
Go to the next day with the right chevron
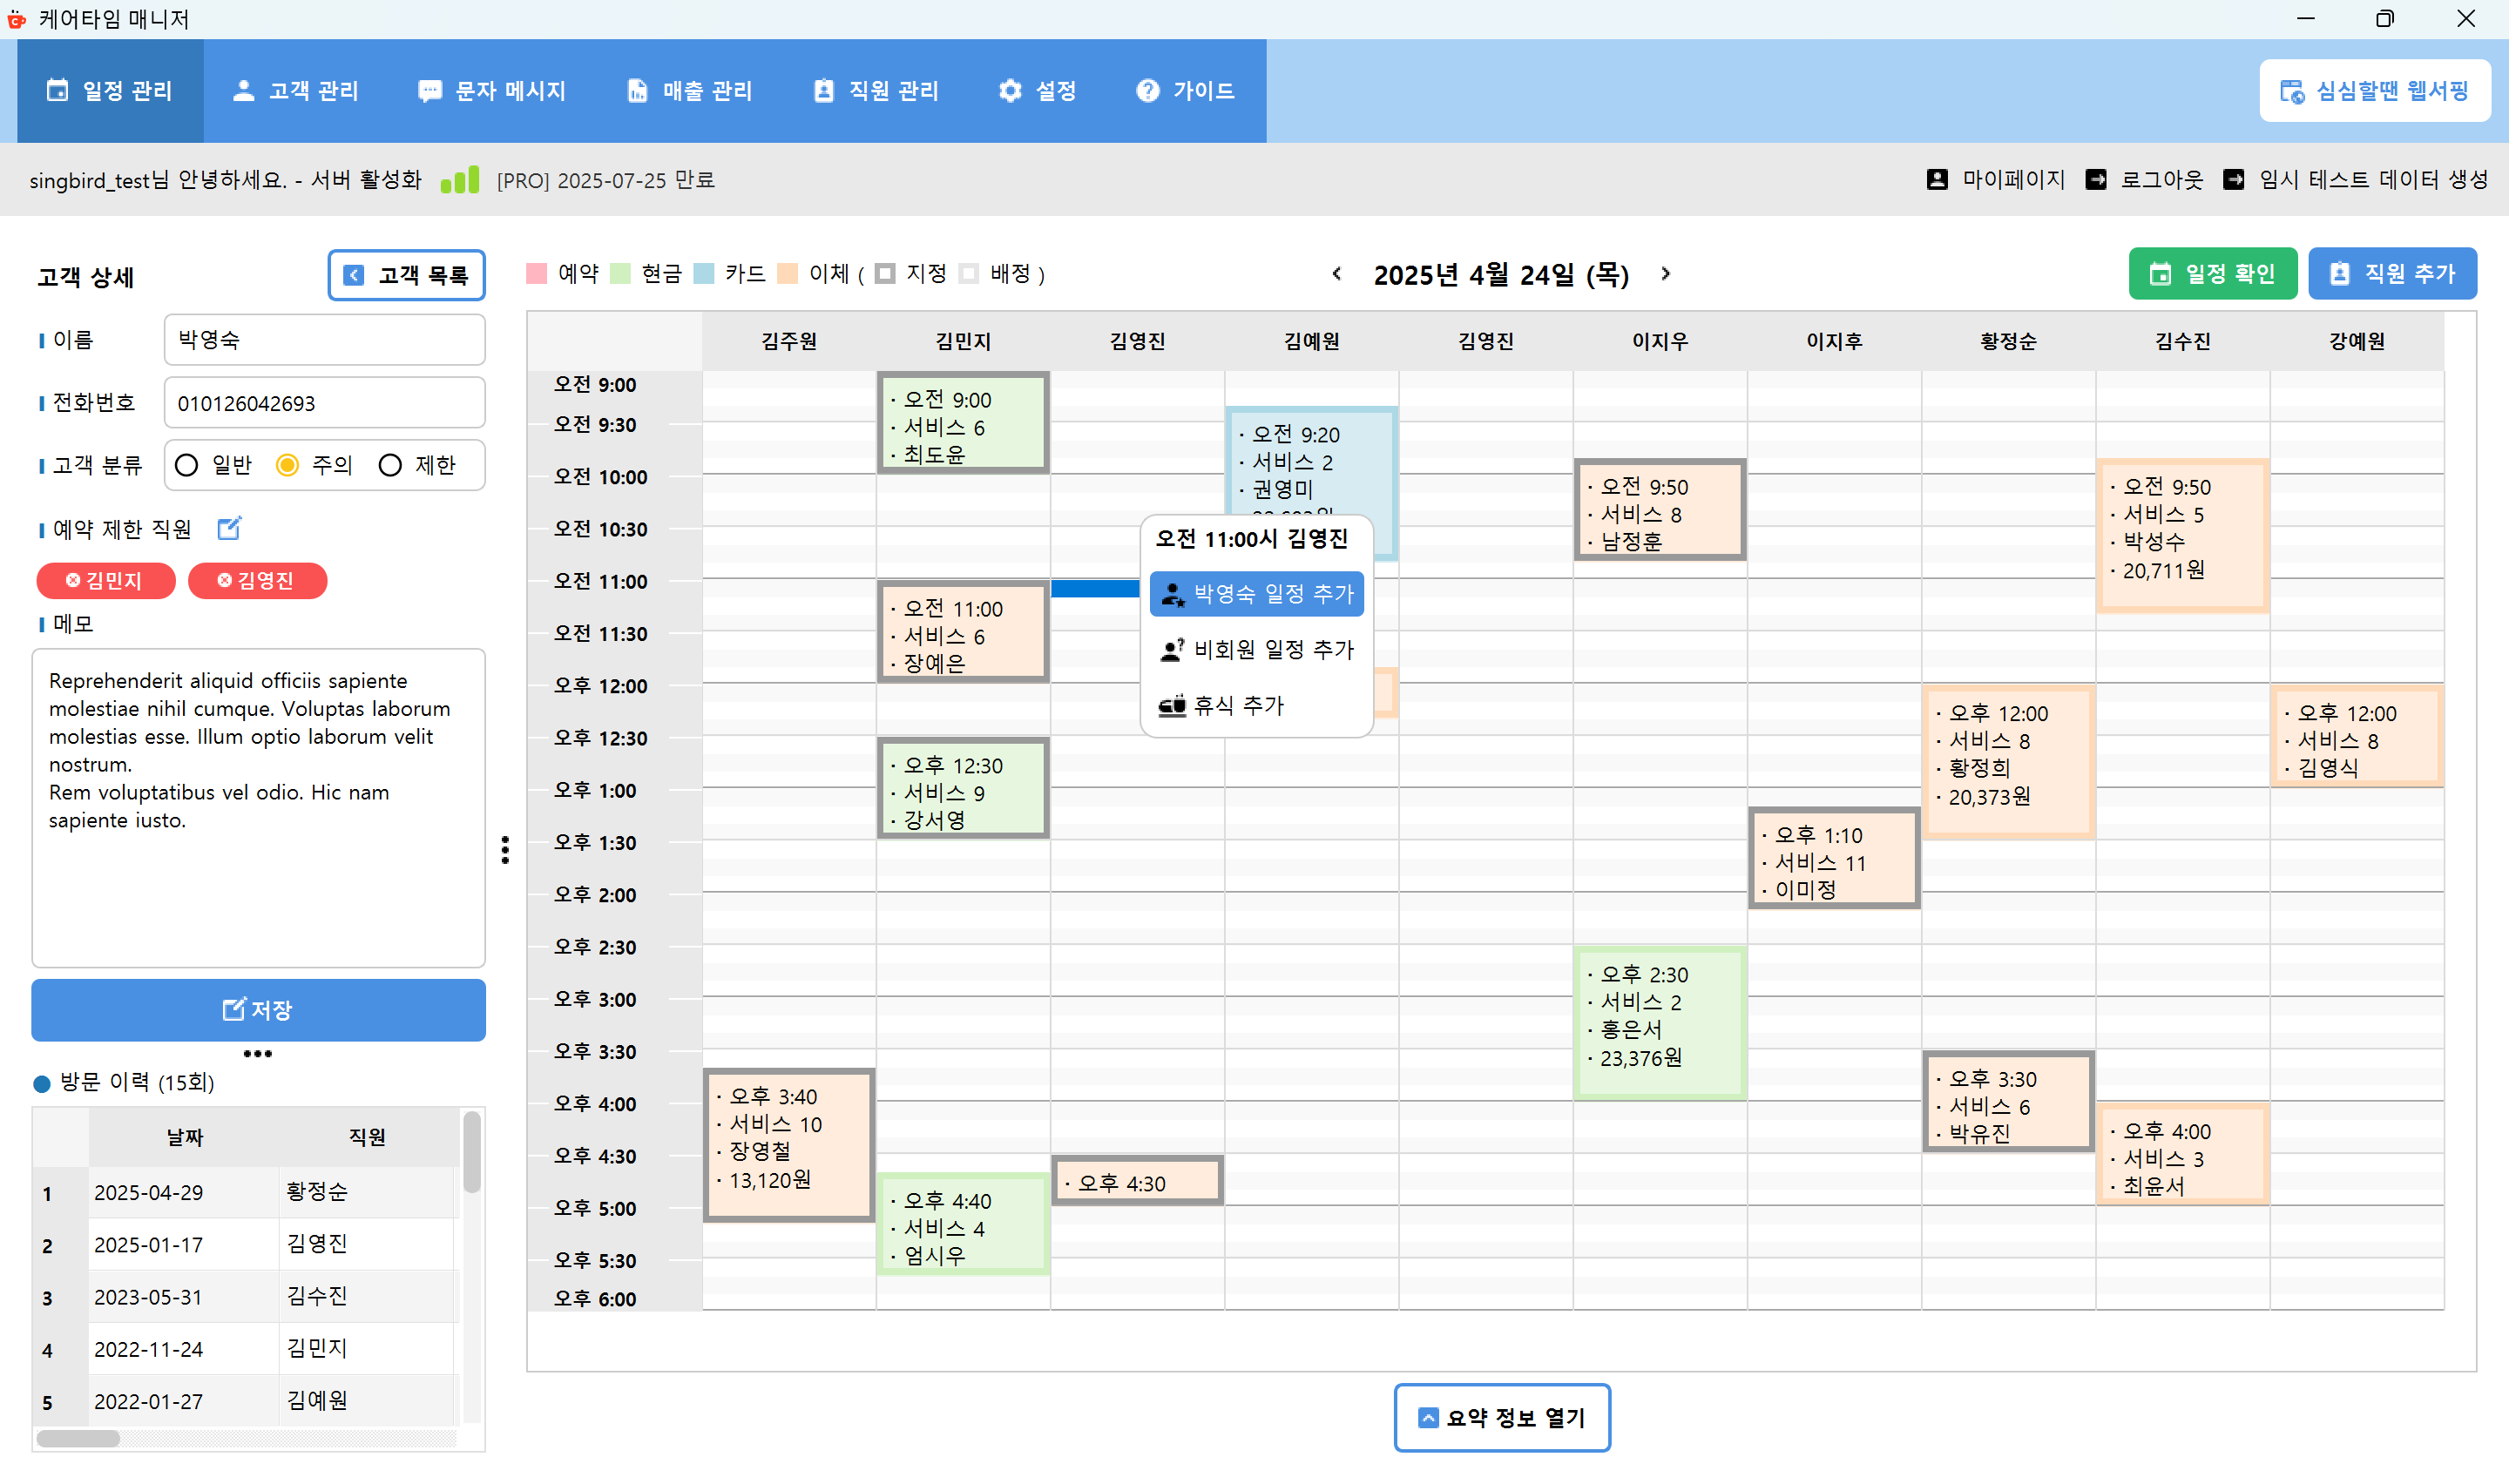pos(1665,274)
